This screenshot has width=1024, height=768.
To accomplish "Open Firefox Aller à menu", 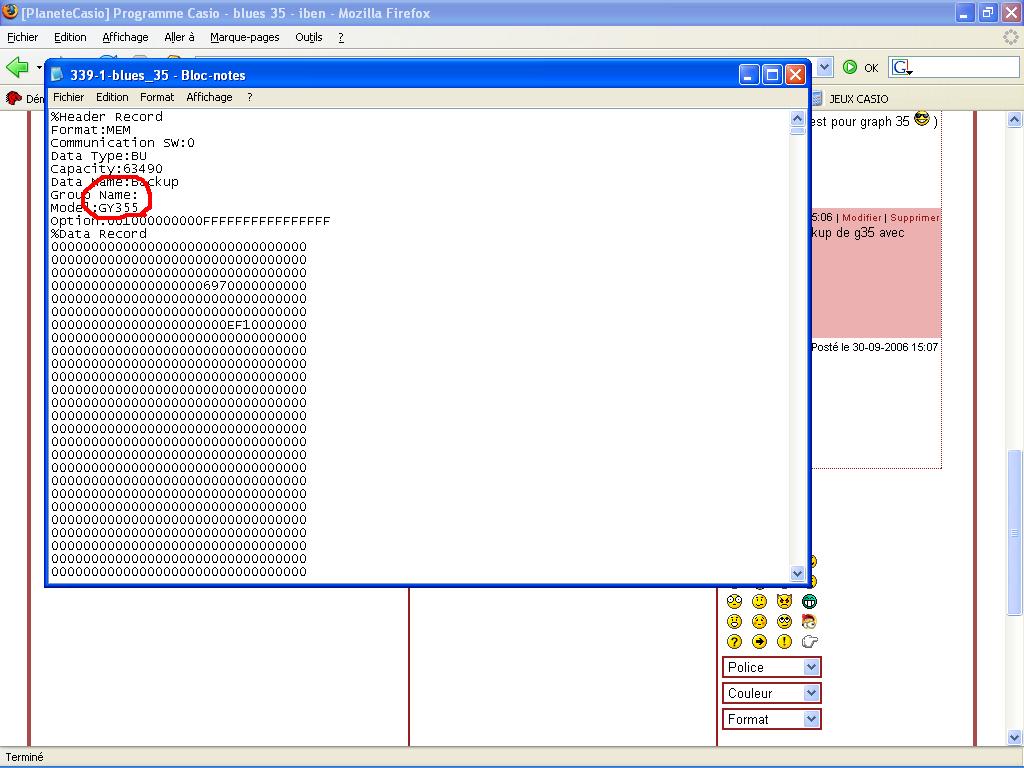I will (180, 37).
